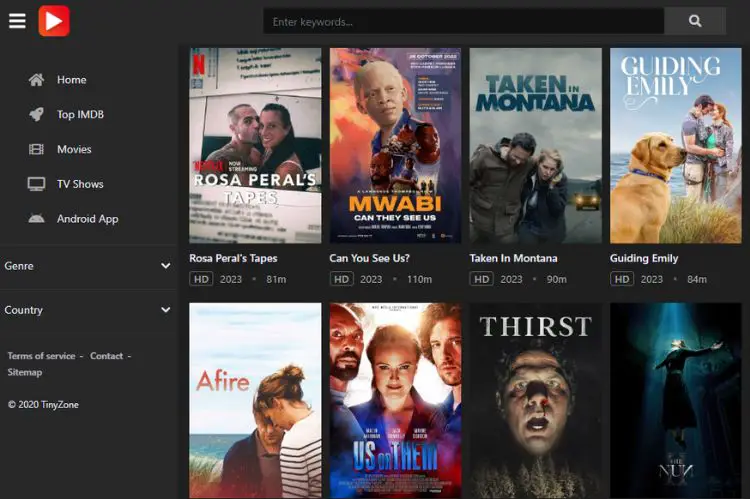Select the Taken In Montana poster

tap(536, 145)
